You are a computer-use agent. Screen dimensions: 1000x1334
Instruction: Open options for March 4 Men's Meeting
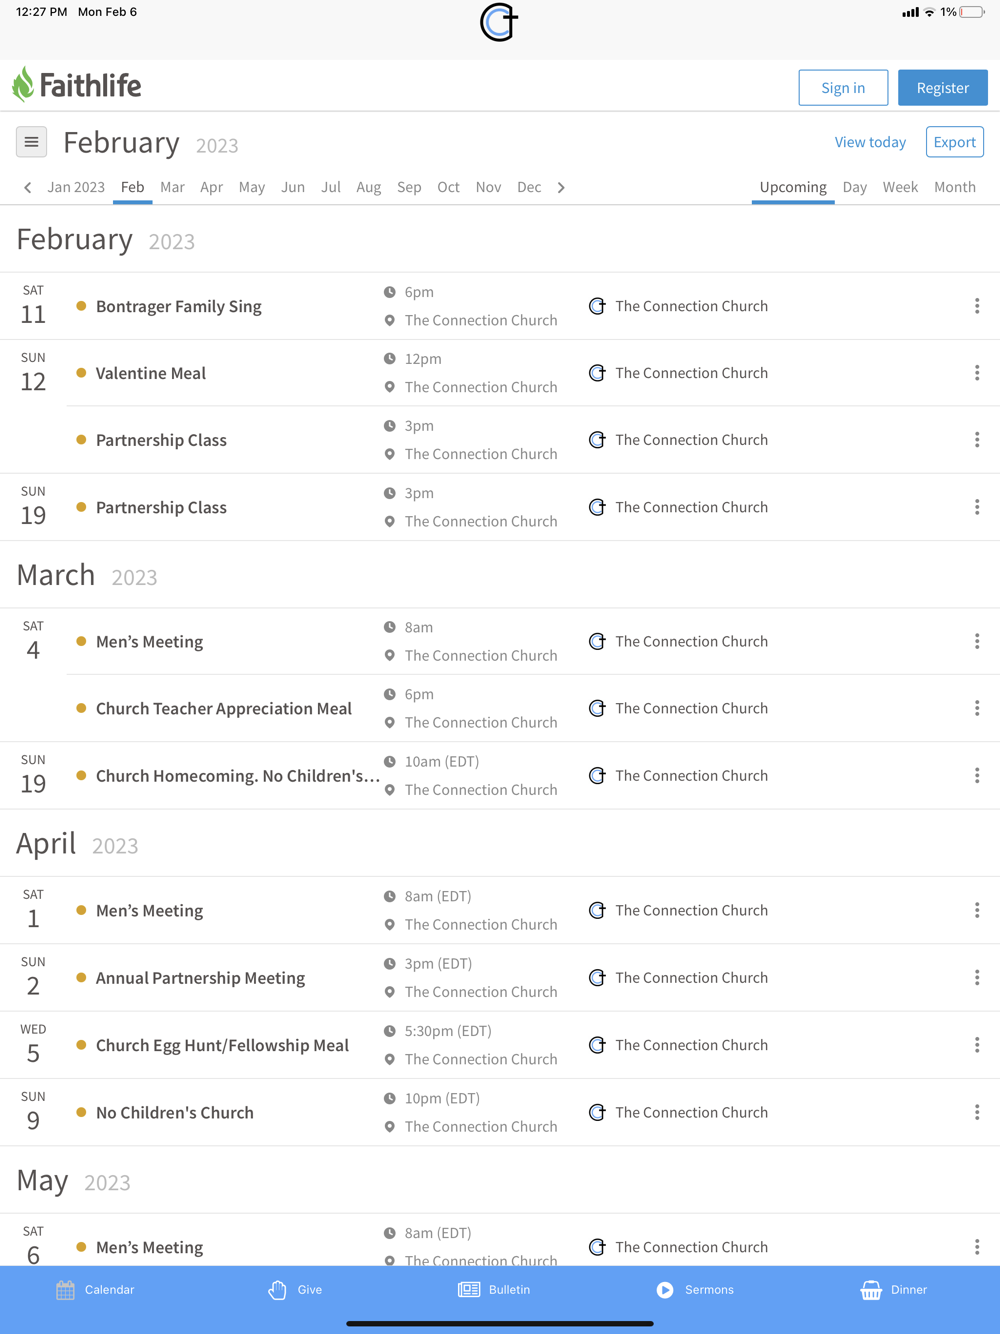(x=977, y=641)
